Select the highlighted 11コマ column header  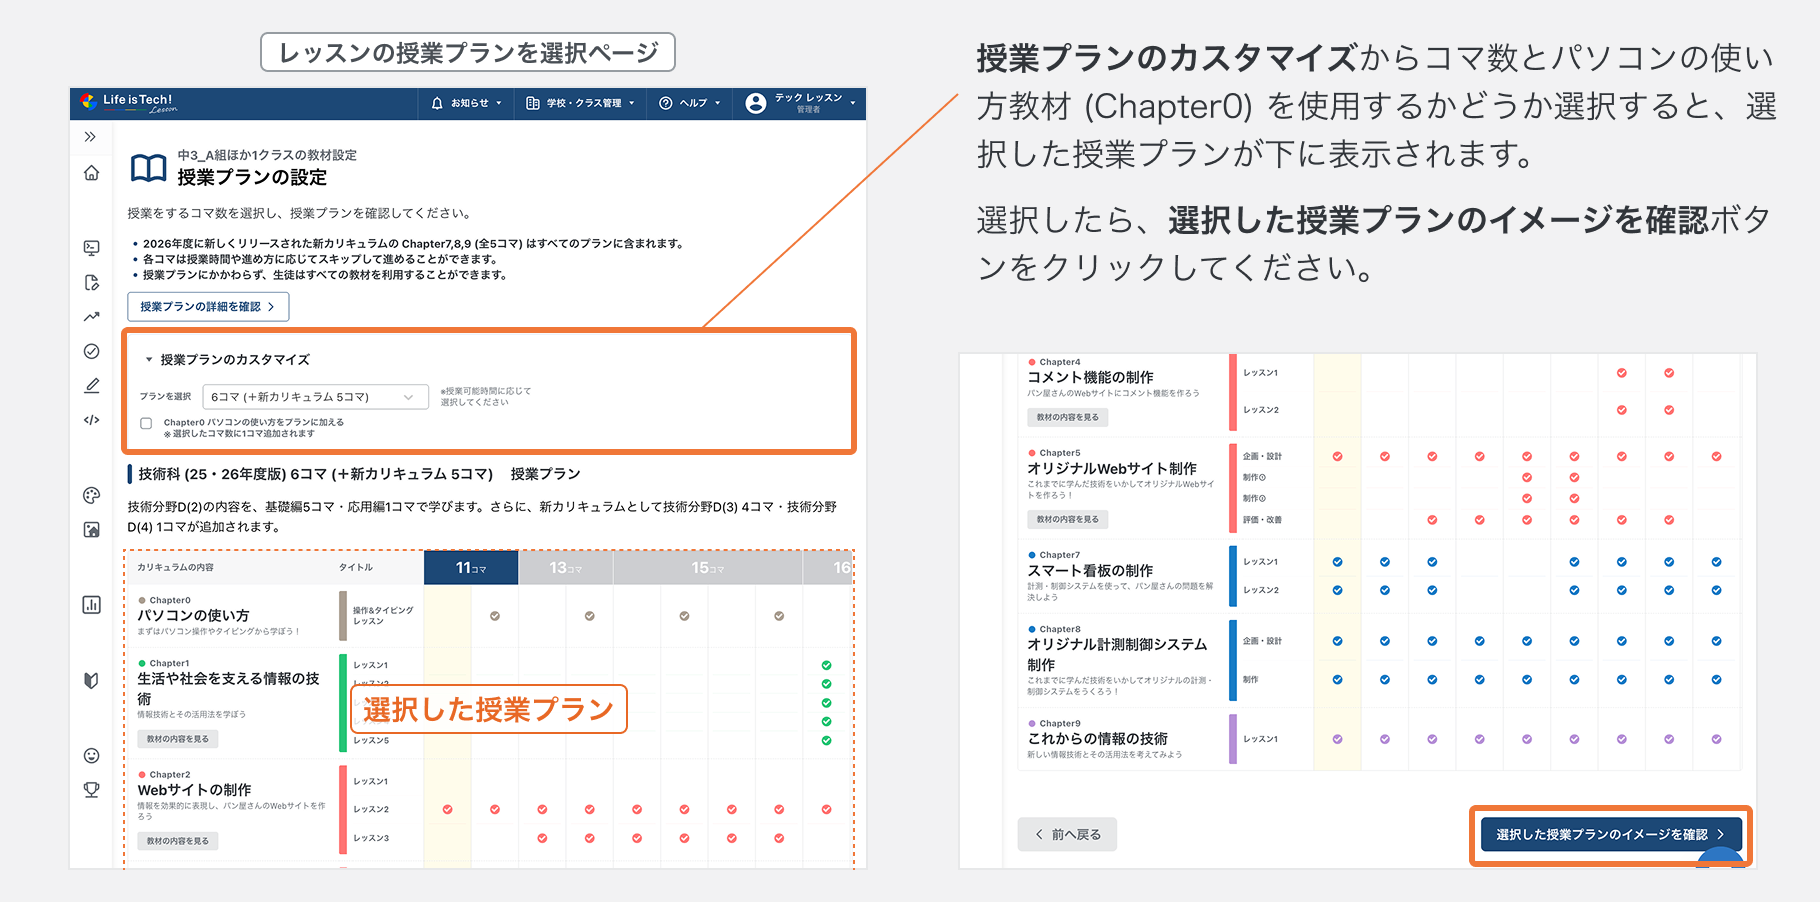point(470,567)
